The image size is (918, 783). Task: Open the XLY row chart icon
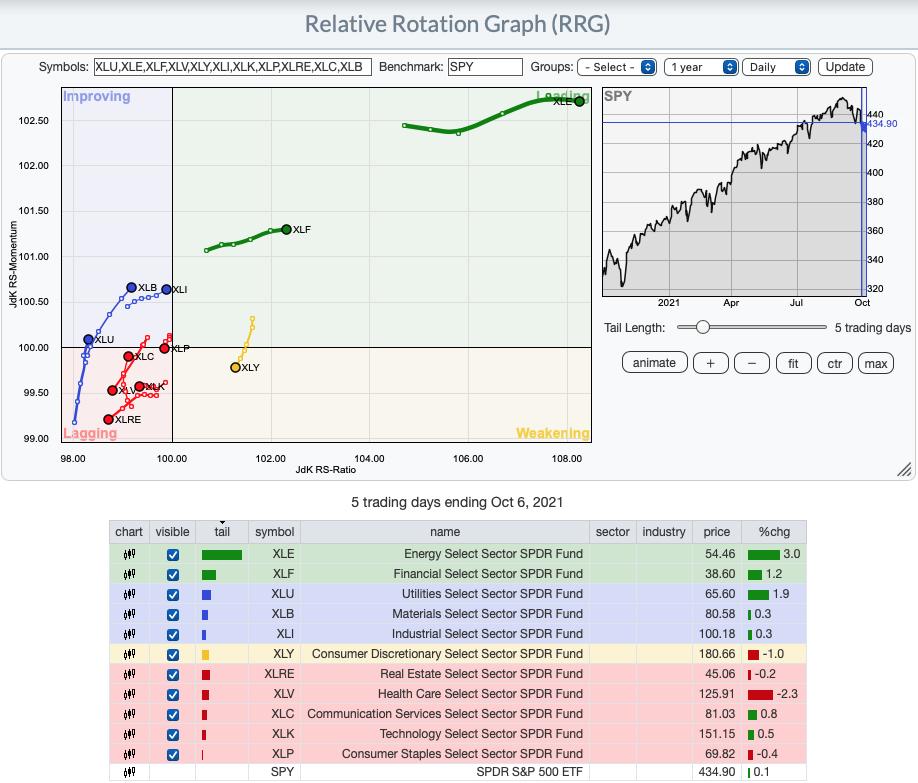click(129, 654)
